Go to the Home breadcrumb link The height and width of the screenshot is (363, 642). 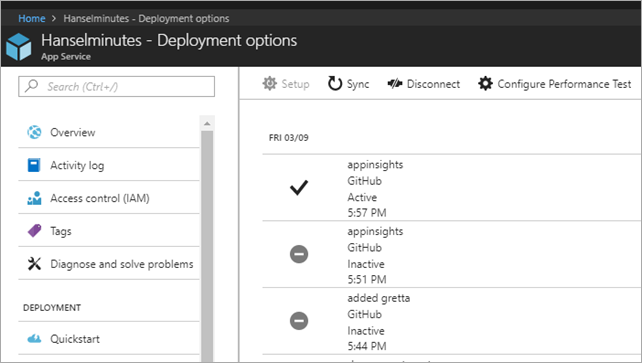pos(32,18)
